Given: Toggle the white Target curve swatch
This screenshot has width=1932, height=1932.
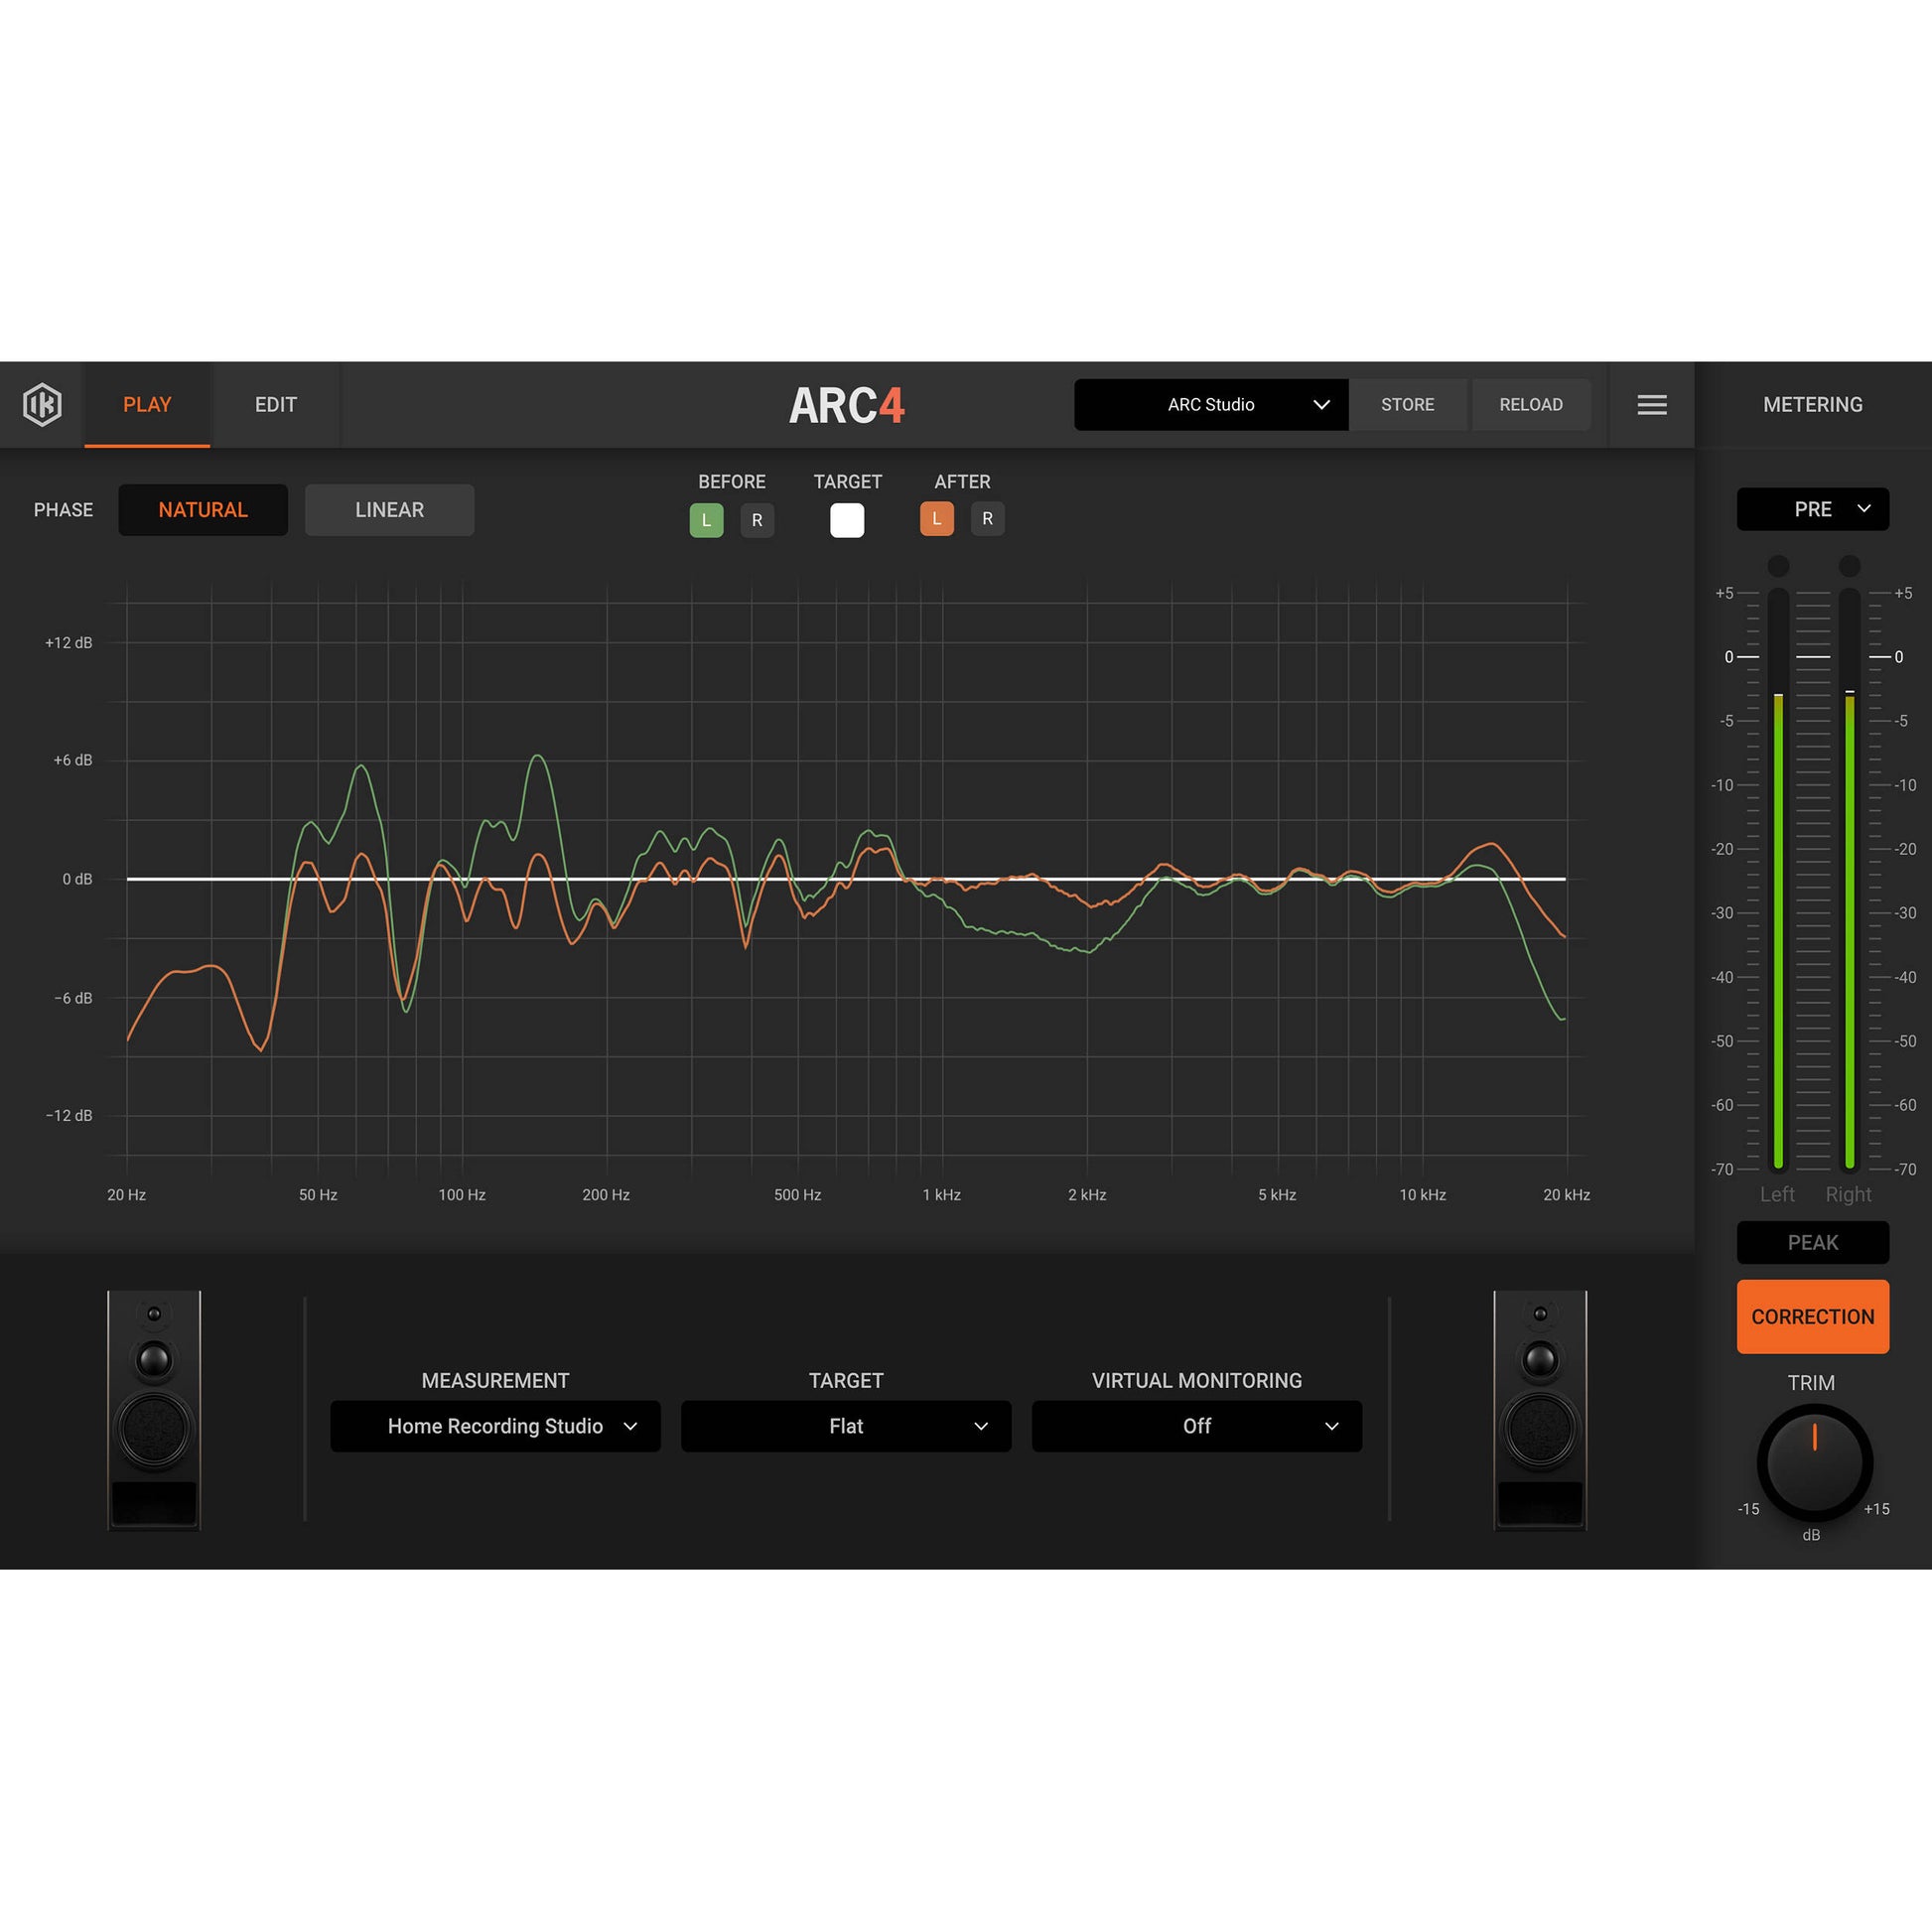Looking at the screenshot, I should pos(847,520).
